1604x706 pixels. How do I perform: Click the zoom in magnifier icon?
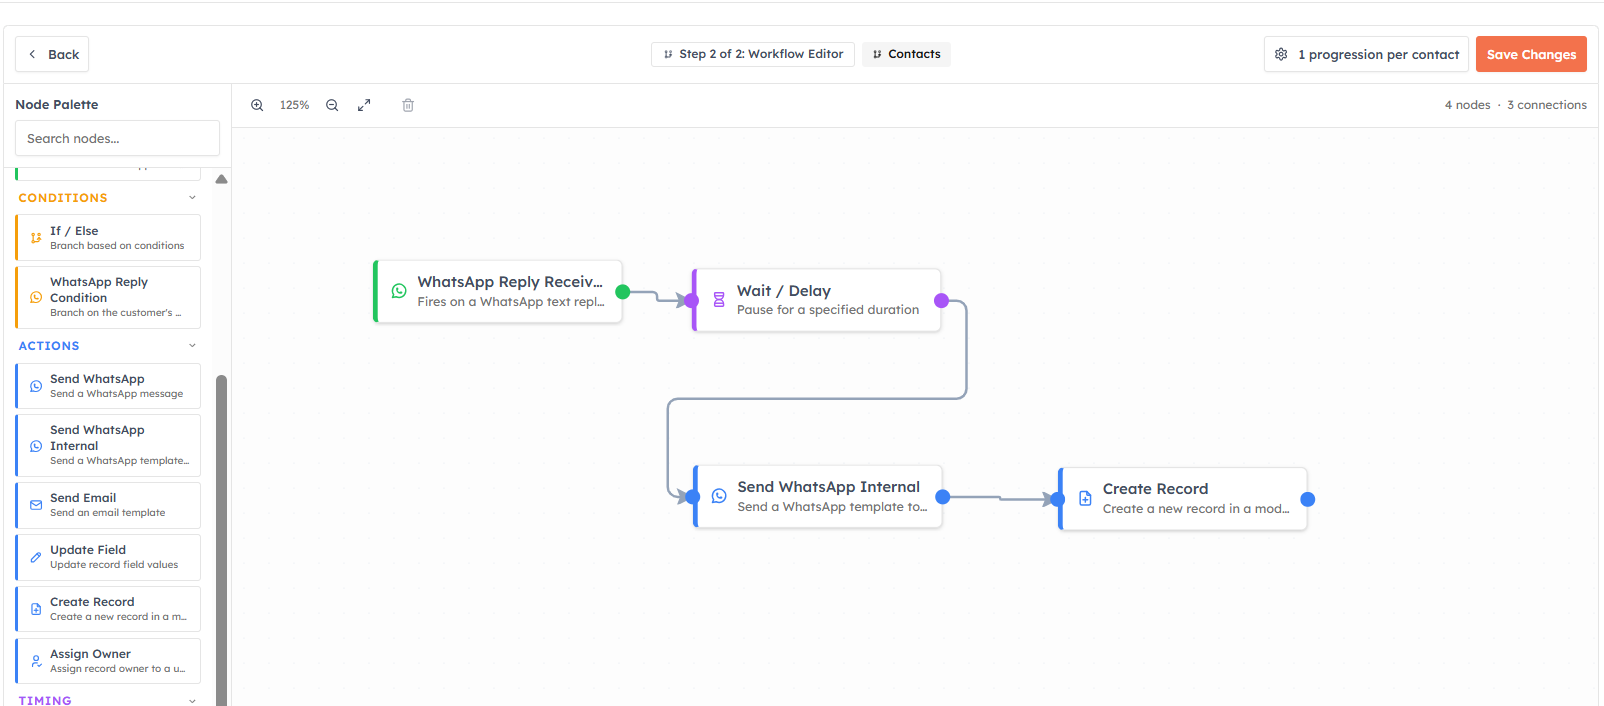[257, 105]
